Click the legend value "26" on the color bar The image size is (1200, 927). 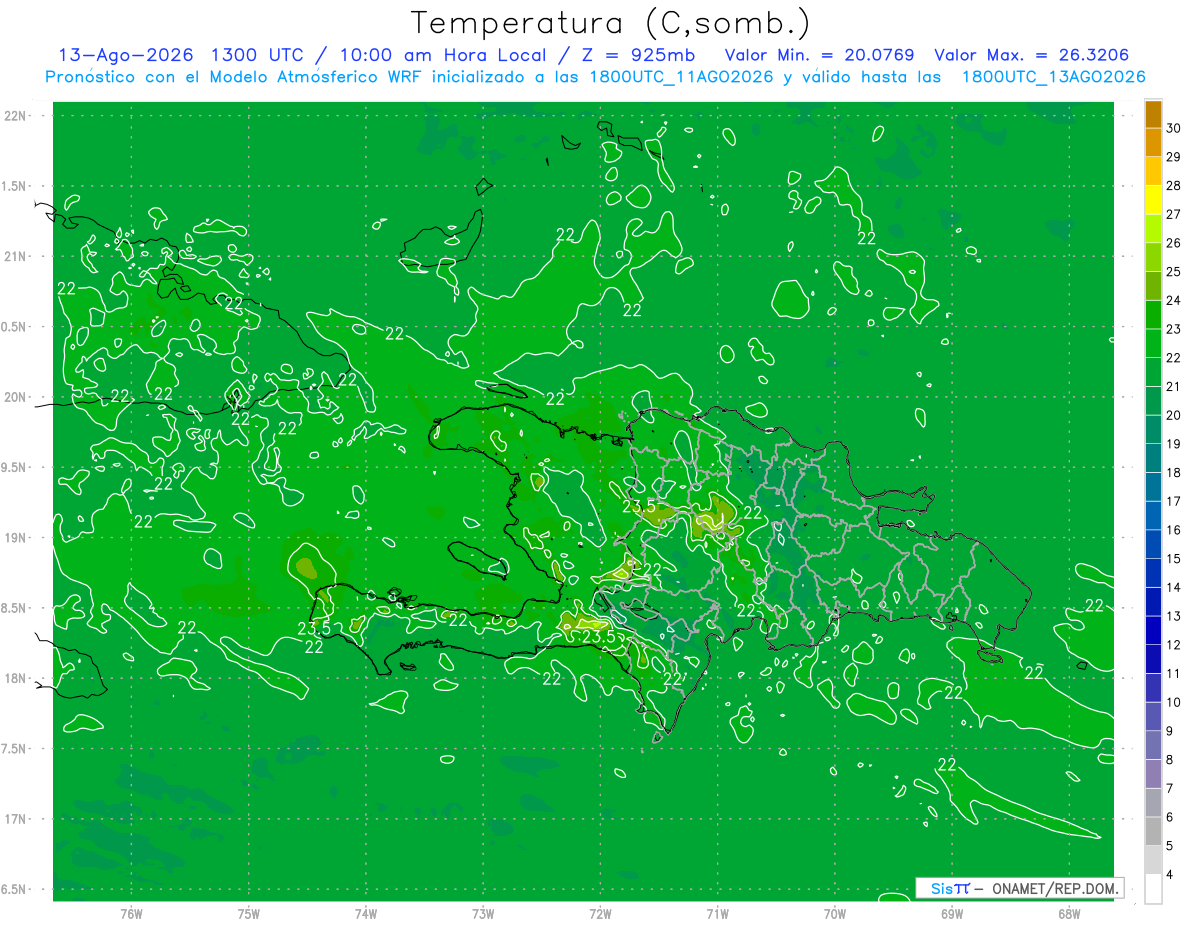point(1173,243)
